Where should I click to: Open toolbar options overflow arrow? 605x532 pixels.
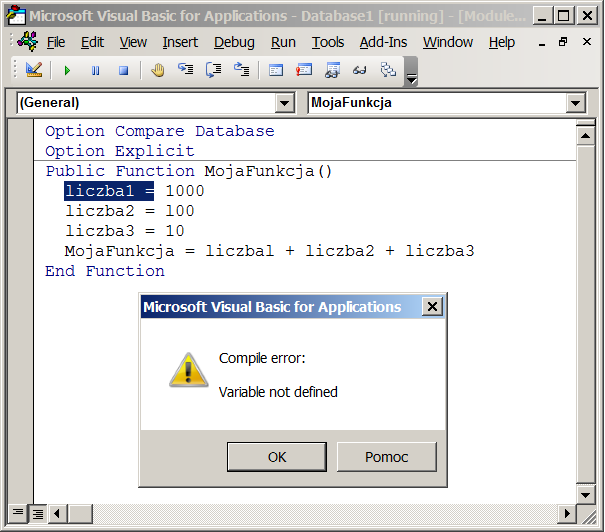coord(411,72)
